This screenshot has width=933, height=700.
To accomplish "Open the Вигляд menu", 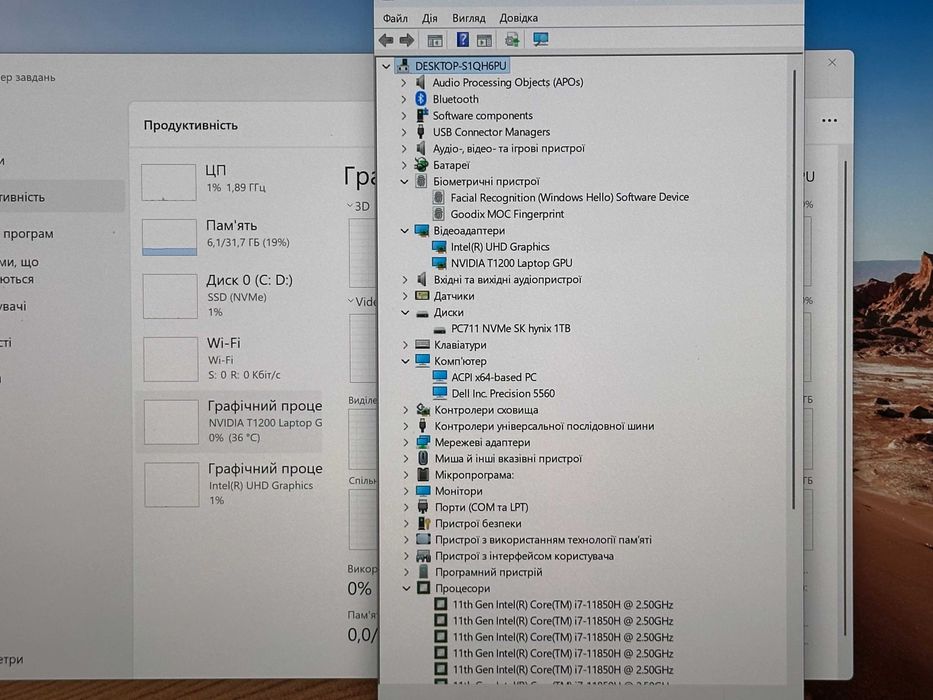I will pyautogui.click(x=469, y=18).
